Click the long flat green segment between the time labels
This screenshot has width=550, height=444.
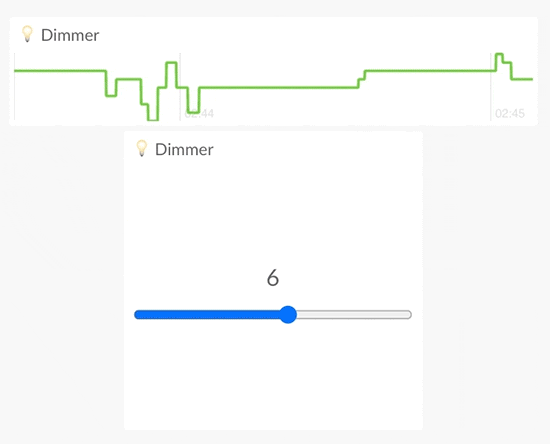point(279,87)
